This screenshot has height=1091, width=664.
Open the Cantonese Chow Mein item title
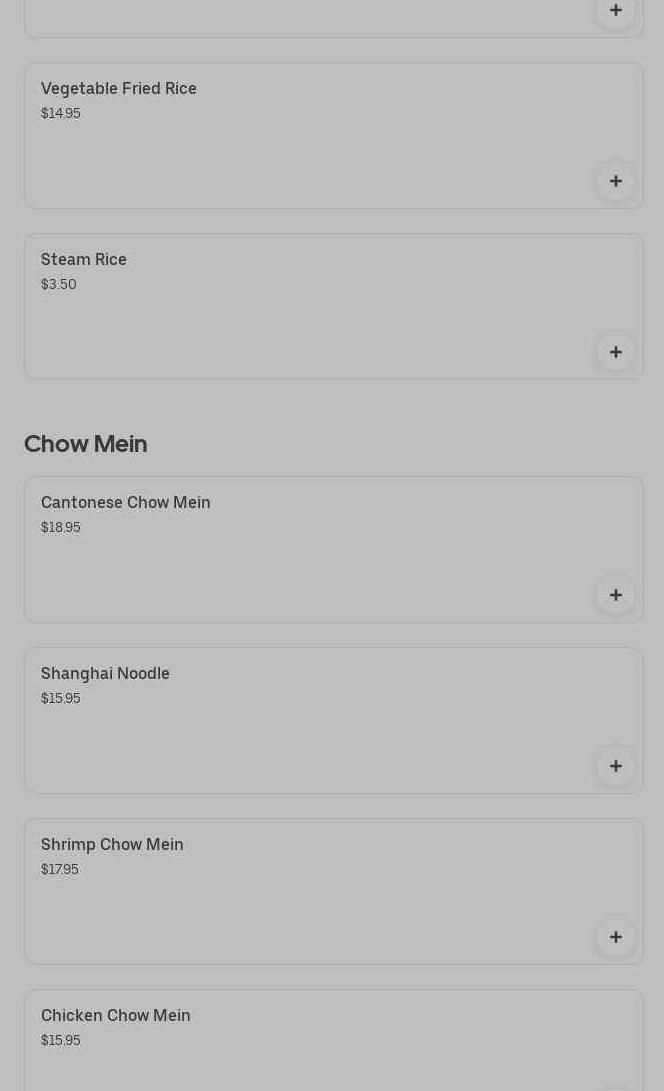126,503
